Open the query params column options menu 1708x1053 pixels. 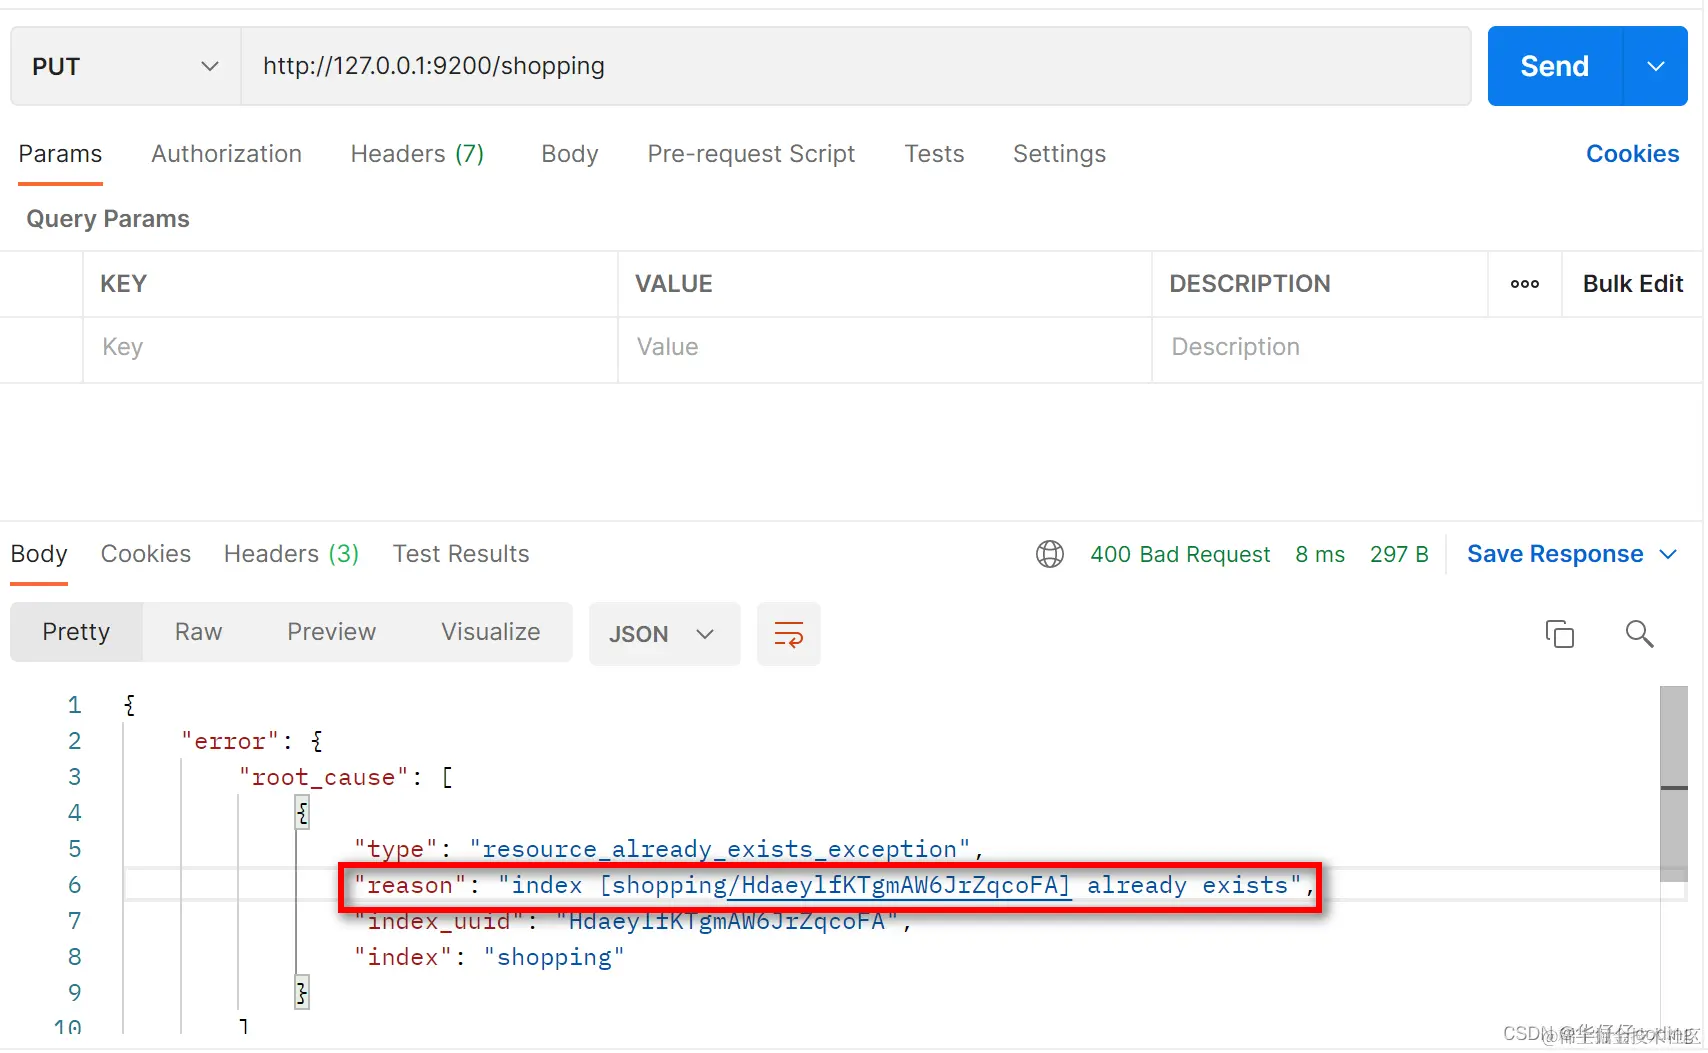pos(1524,284)
